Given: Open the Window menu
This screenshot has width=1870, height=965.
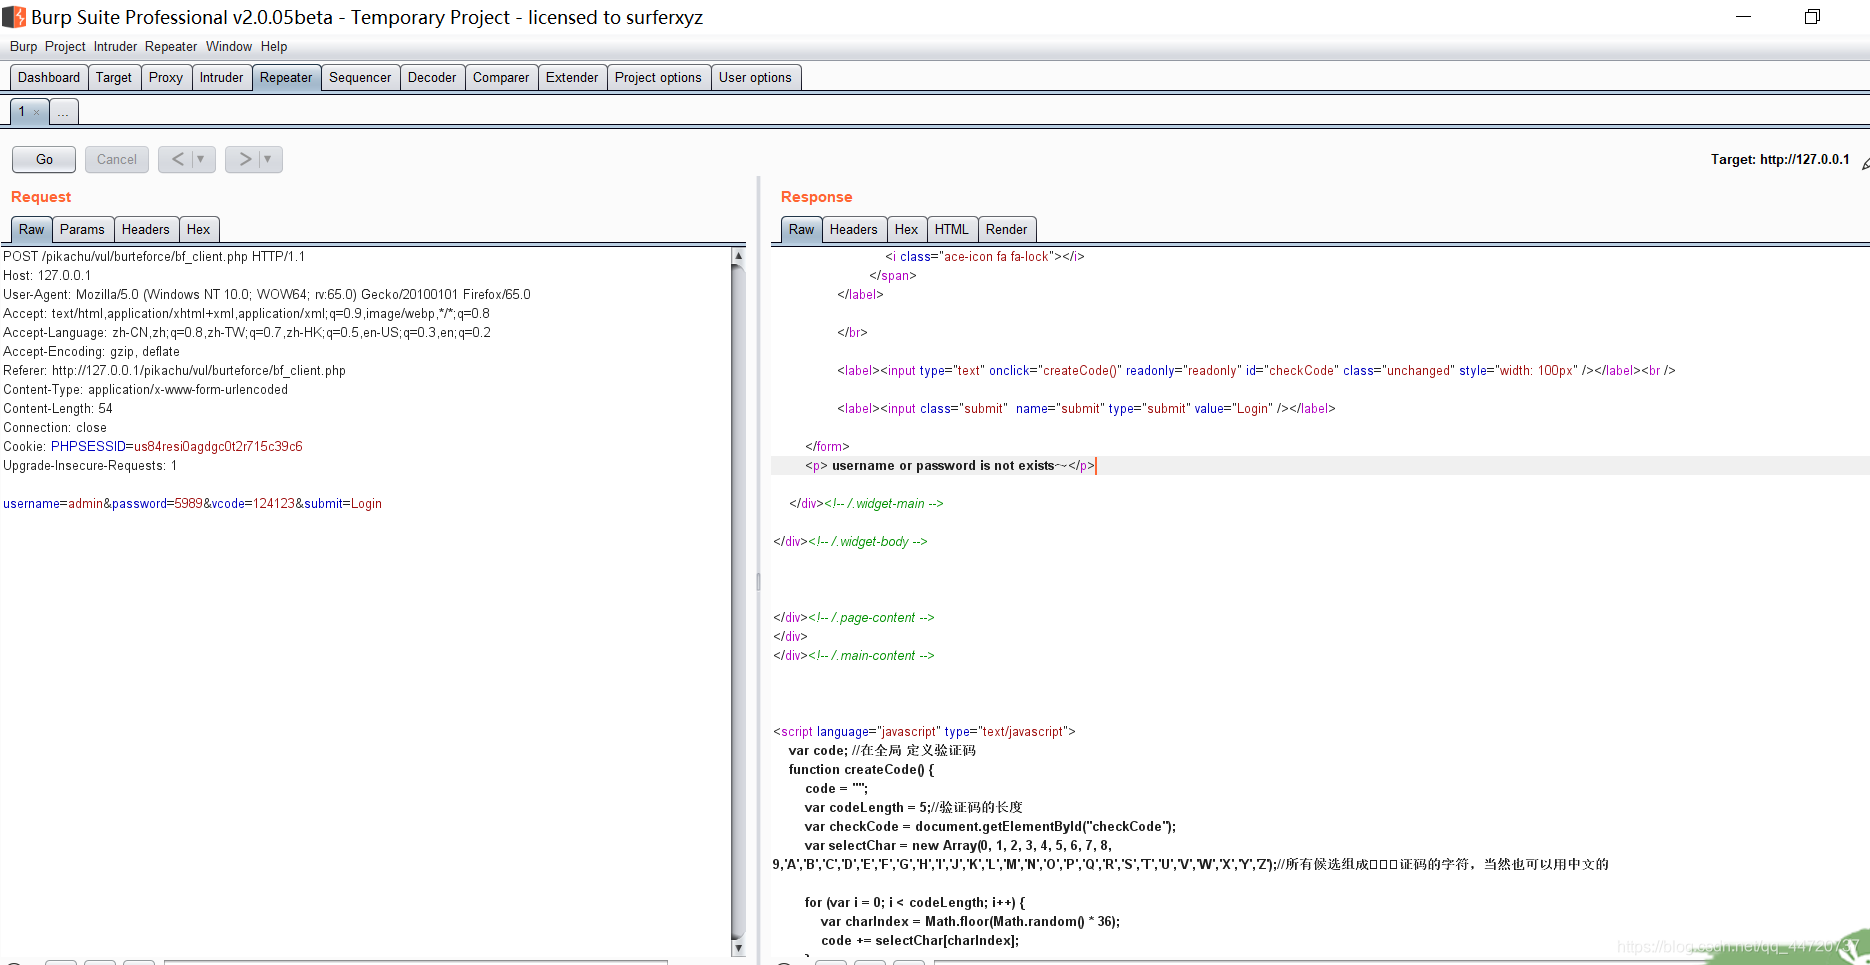Looking at the screenshot, I should 229,46.
